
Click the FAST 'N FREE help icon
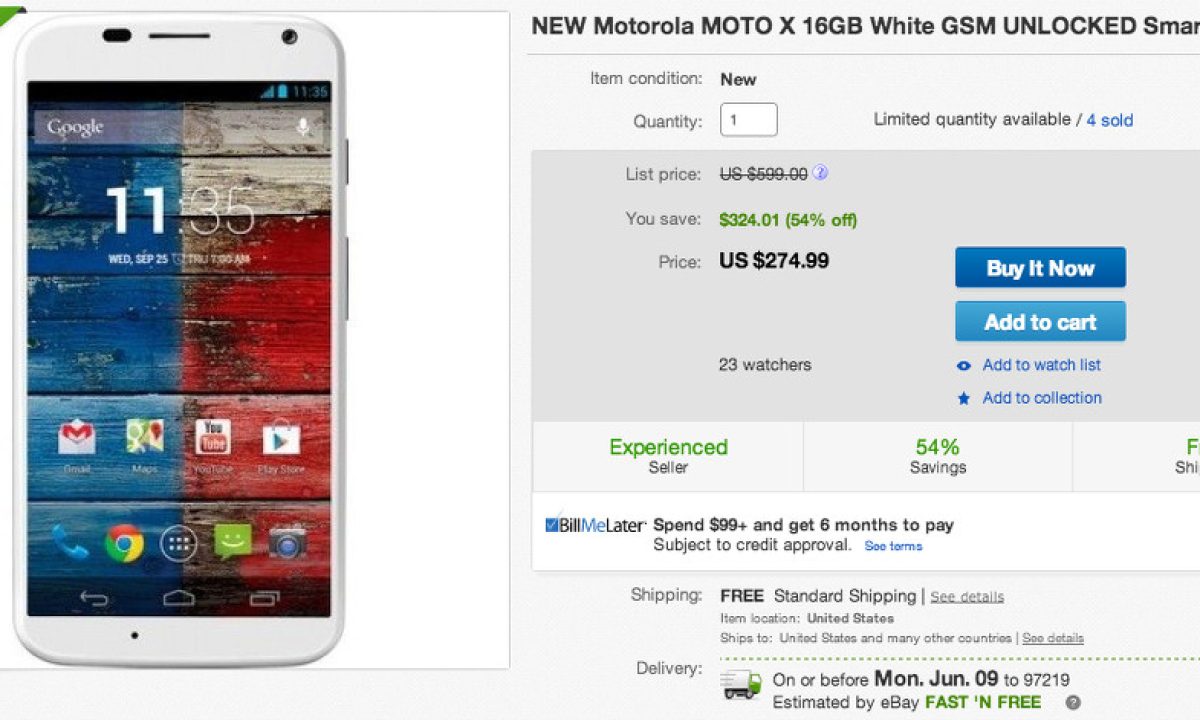point(1073,703)
